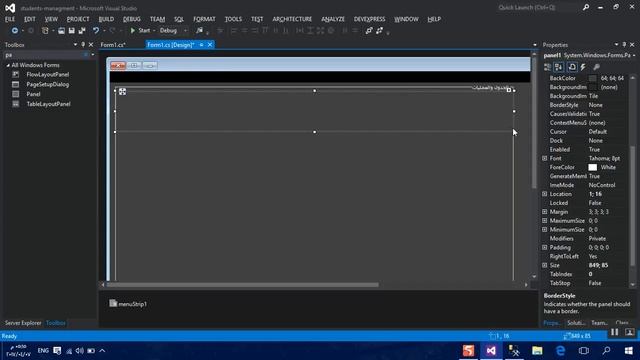This screenshot has height=360, width=640.
Task: Select the BorderStyle property row
Action: pos(586,105)
